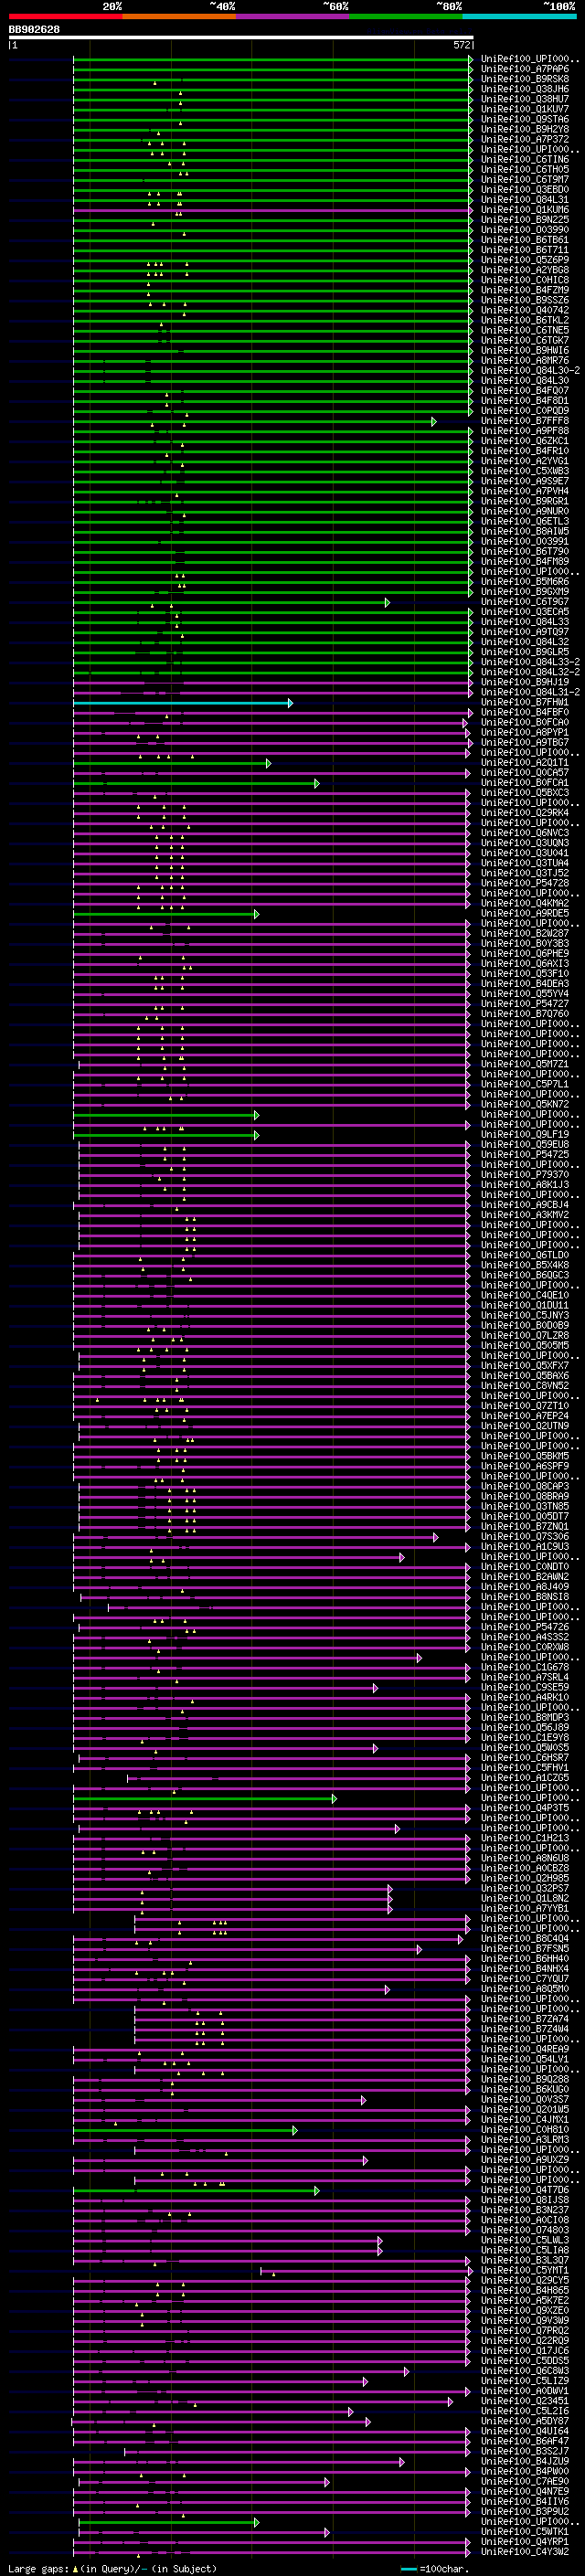Select hit UniRef100_Q5M7Z1

point(524,1064)
